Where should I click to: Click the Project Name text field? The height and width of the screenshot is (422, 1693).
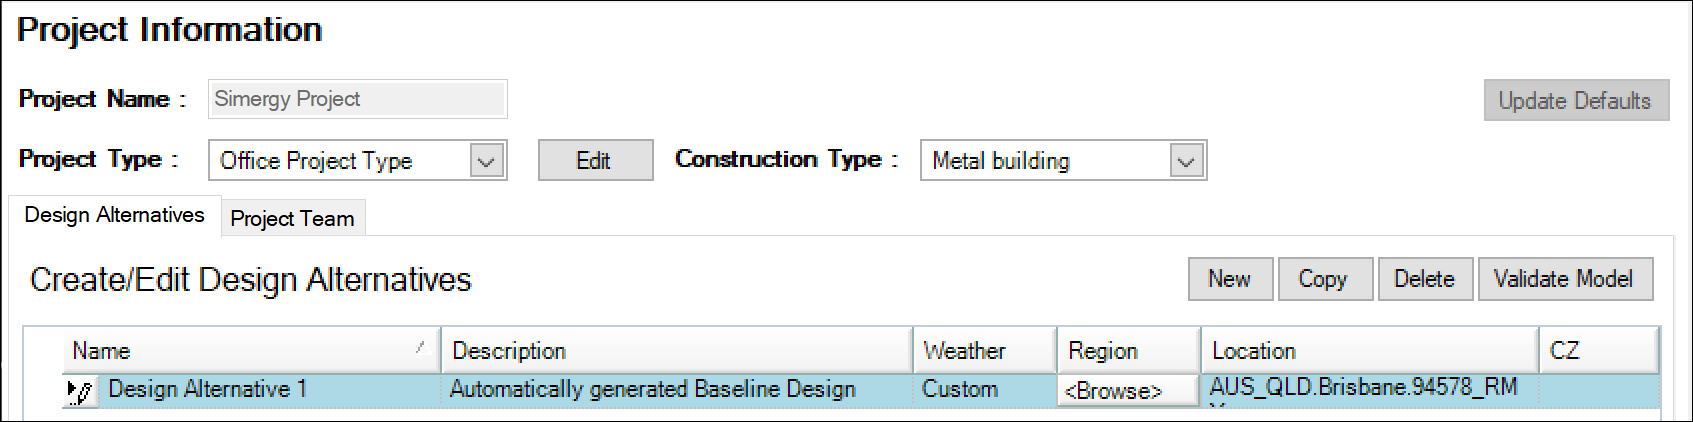[x=358, y=99]
